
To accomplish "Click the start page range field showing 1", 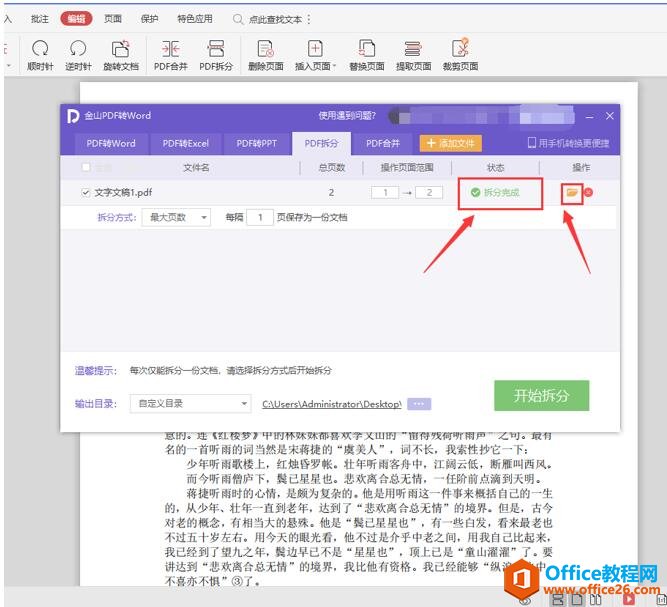I will (x=385, y=193).
